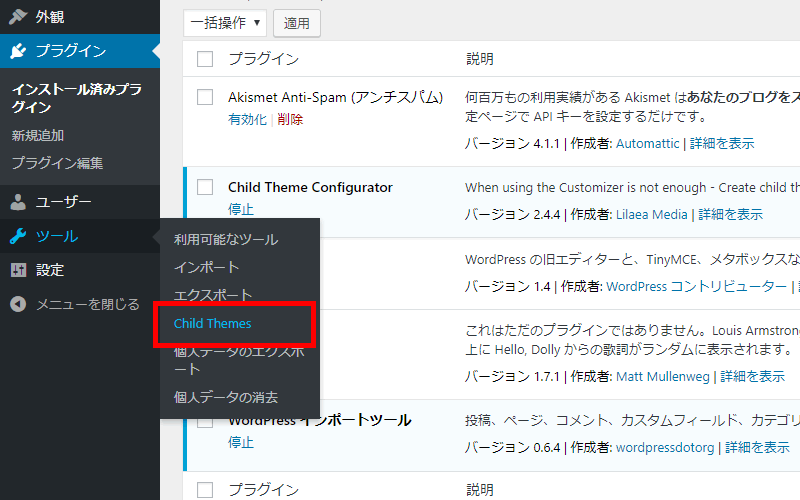
Task: Toggle the select-all checkbox in table footer
Action: (205, 489)
